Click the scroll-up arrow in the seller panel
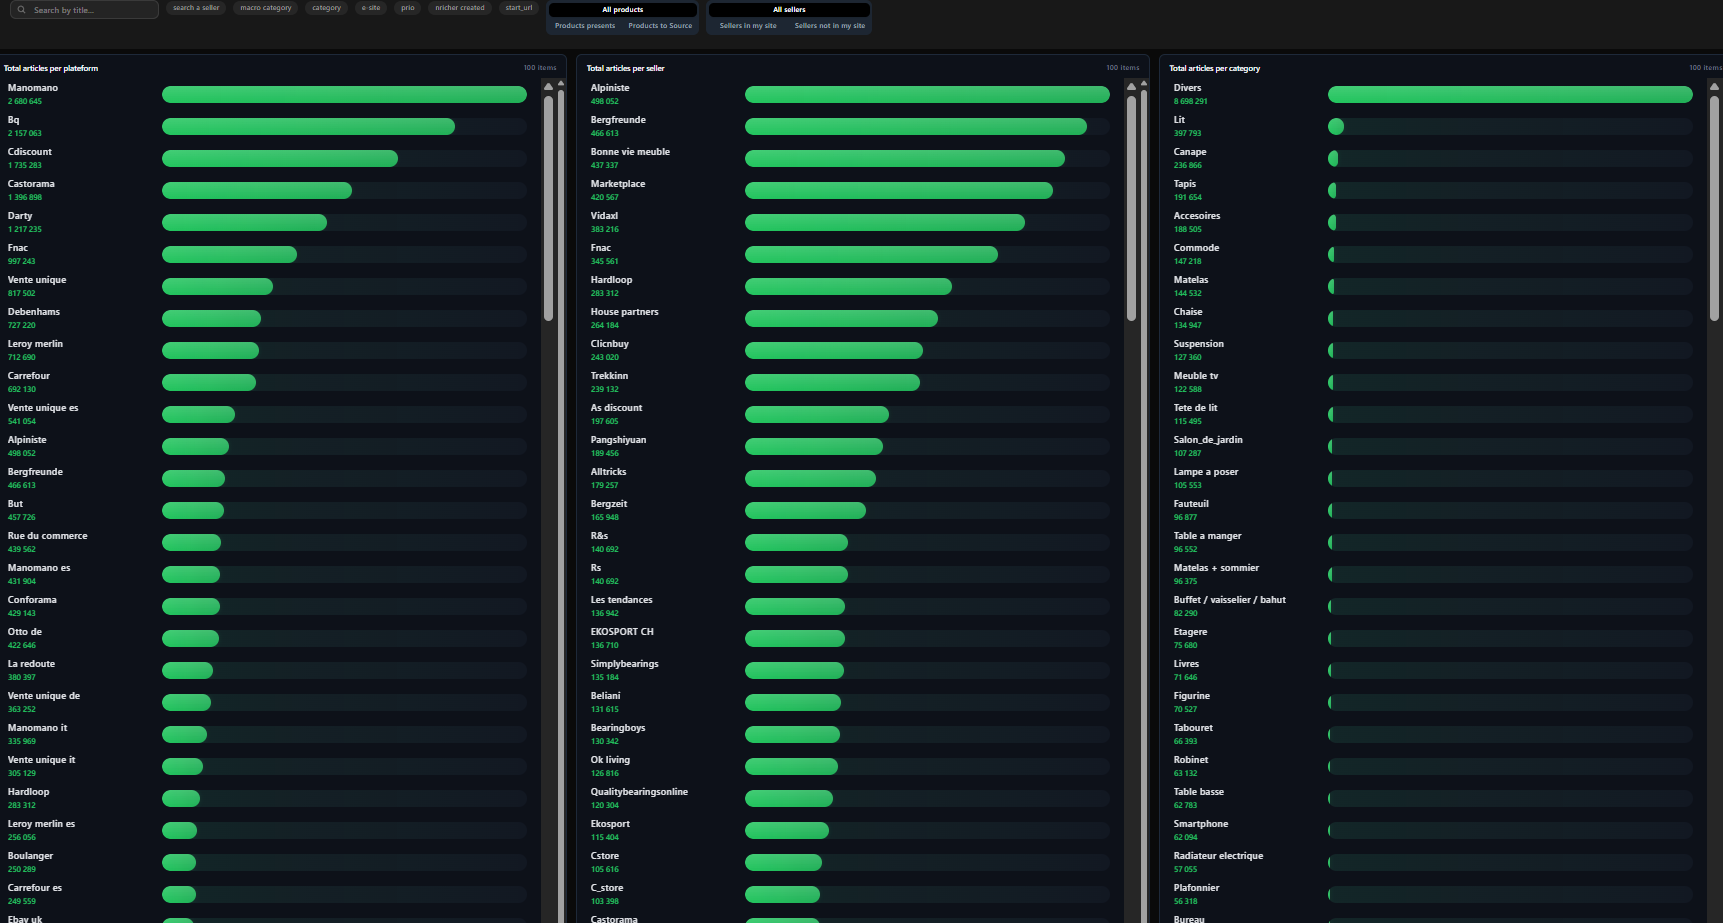The image size is (1723, 923). click(1131, 87)
